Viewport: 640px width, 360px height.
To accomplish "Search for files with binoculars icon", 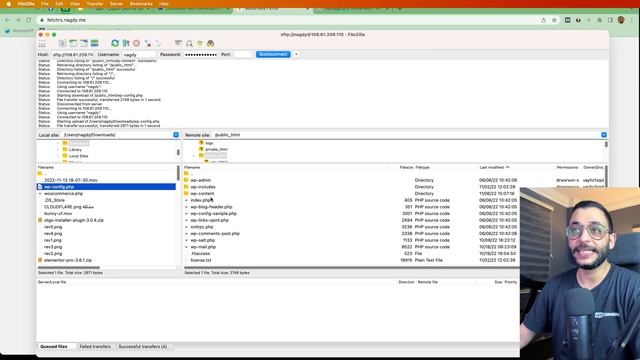I will [x=211, y=43].
